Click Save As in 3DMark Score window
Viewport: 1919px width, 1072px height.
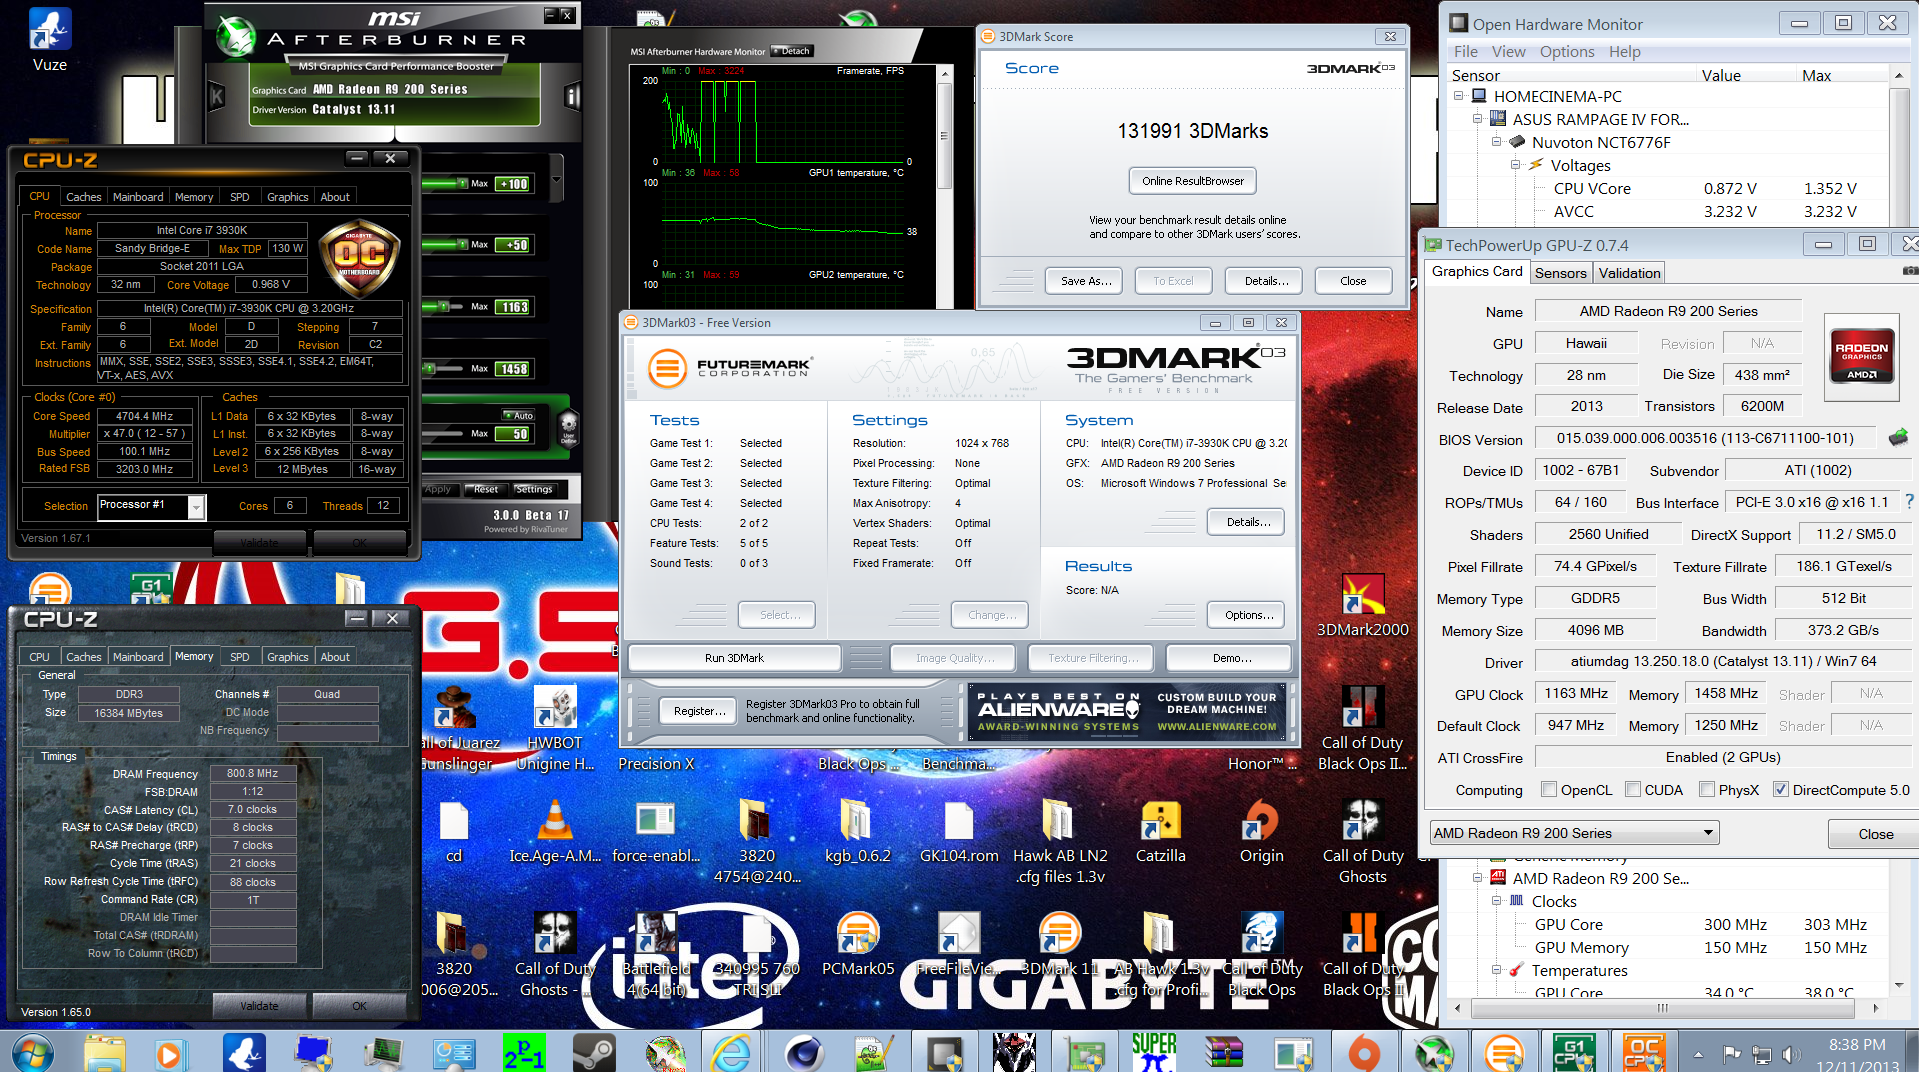point(1085,281)
